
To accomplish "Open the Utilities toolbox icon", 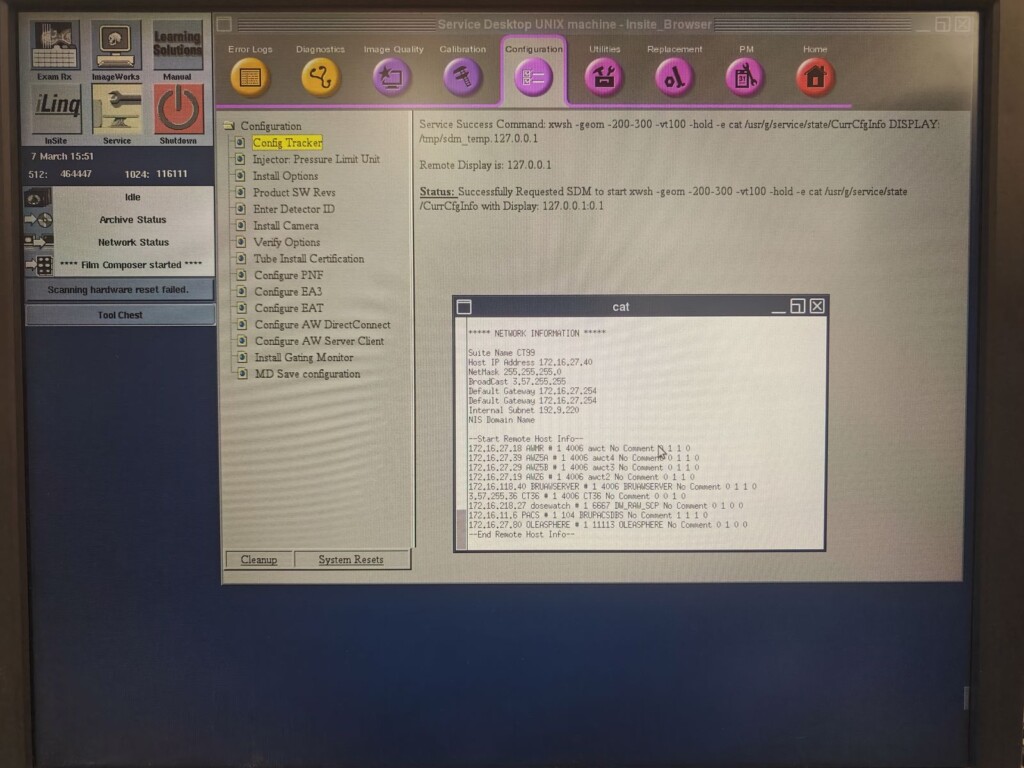I will (x=604, y=77).
